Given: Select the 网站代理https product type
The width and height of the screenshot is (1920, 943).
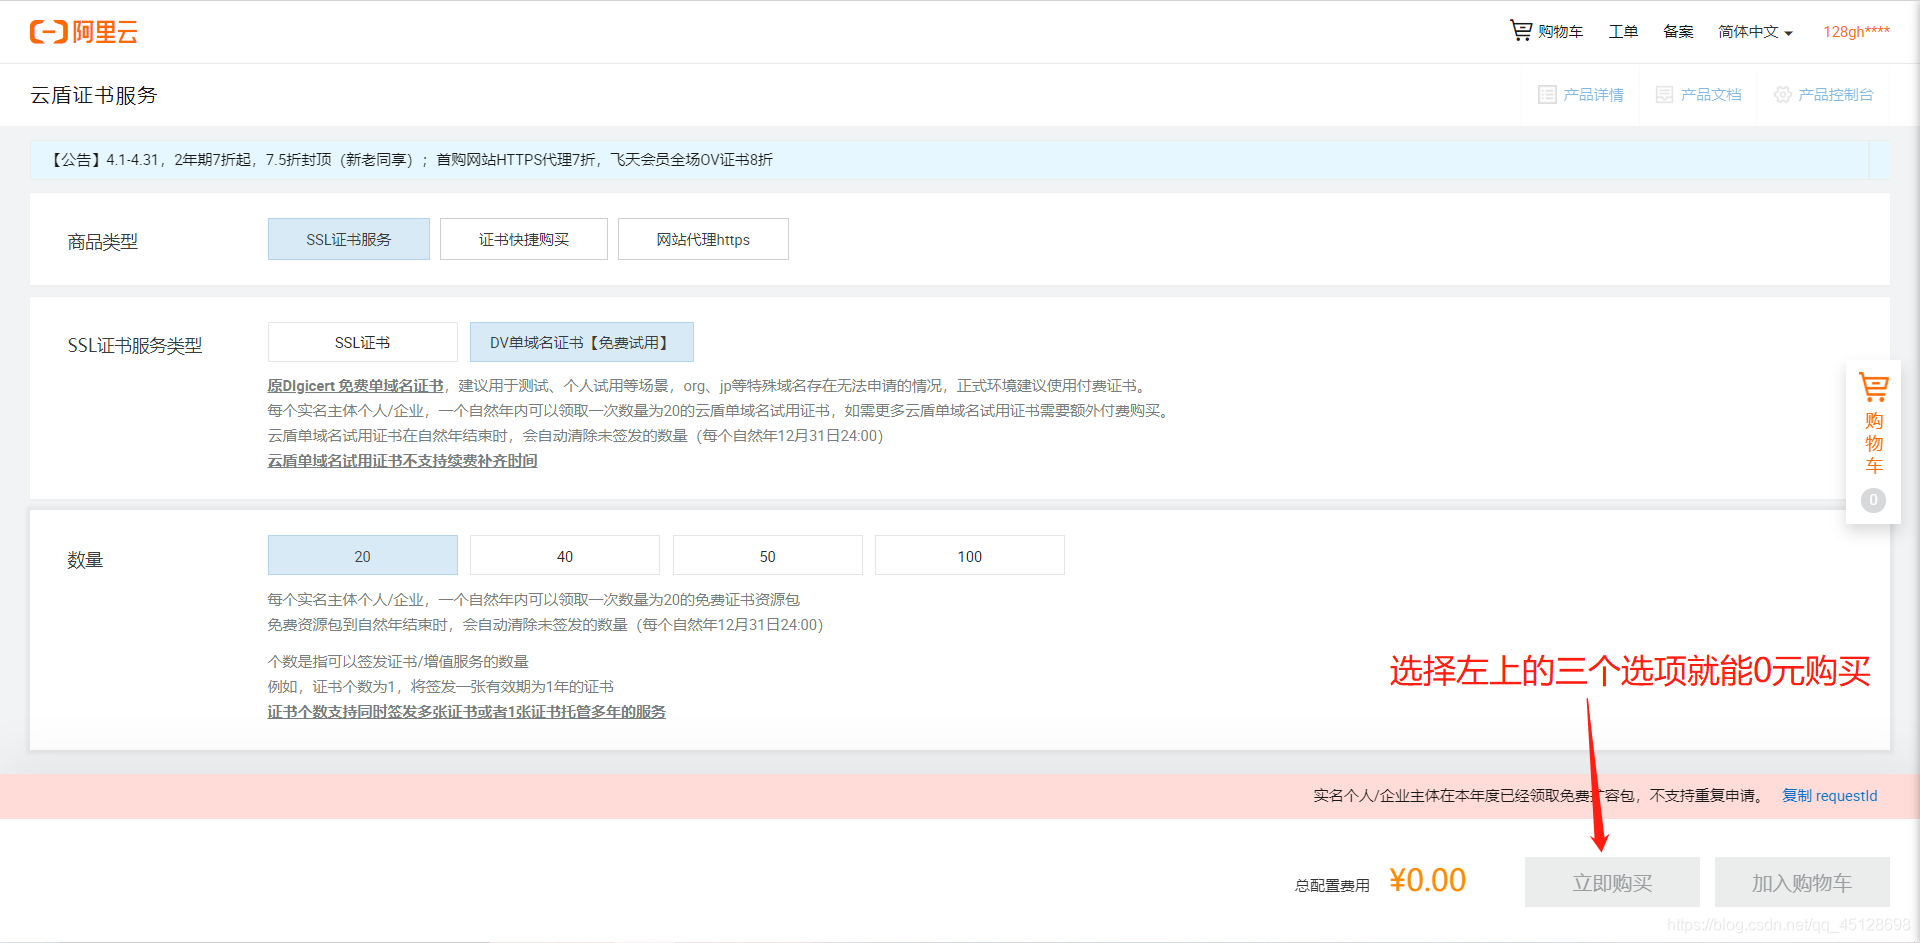Looking at the screenshot, I should pos(703,239).
